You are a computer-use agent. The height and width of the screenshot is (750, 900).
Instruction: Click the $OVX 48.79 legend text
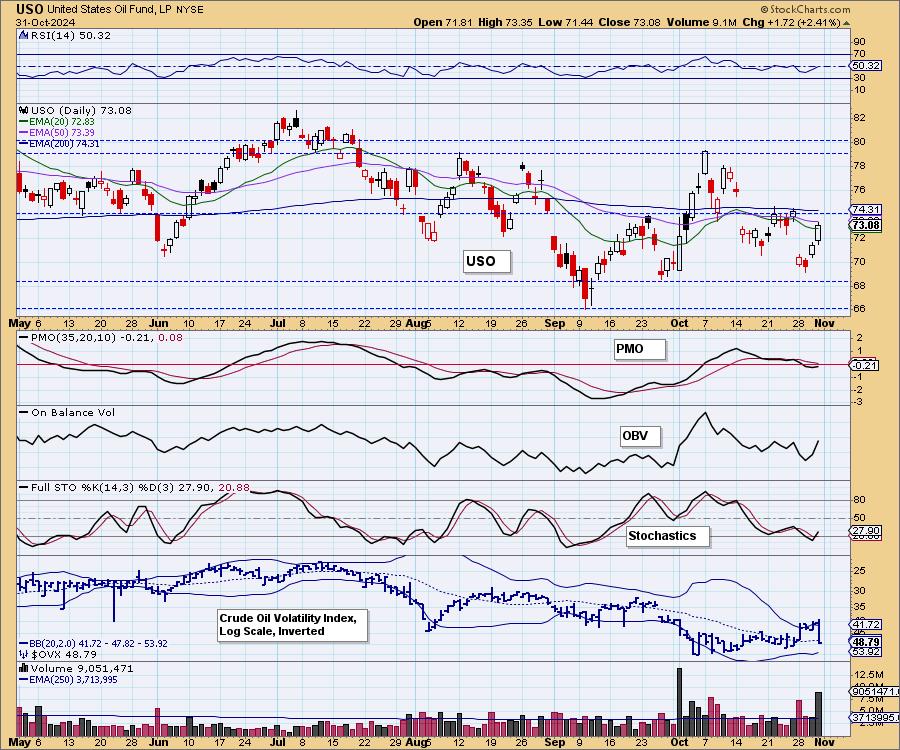point(63,654)
